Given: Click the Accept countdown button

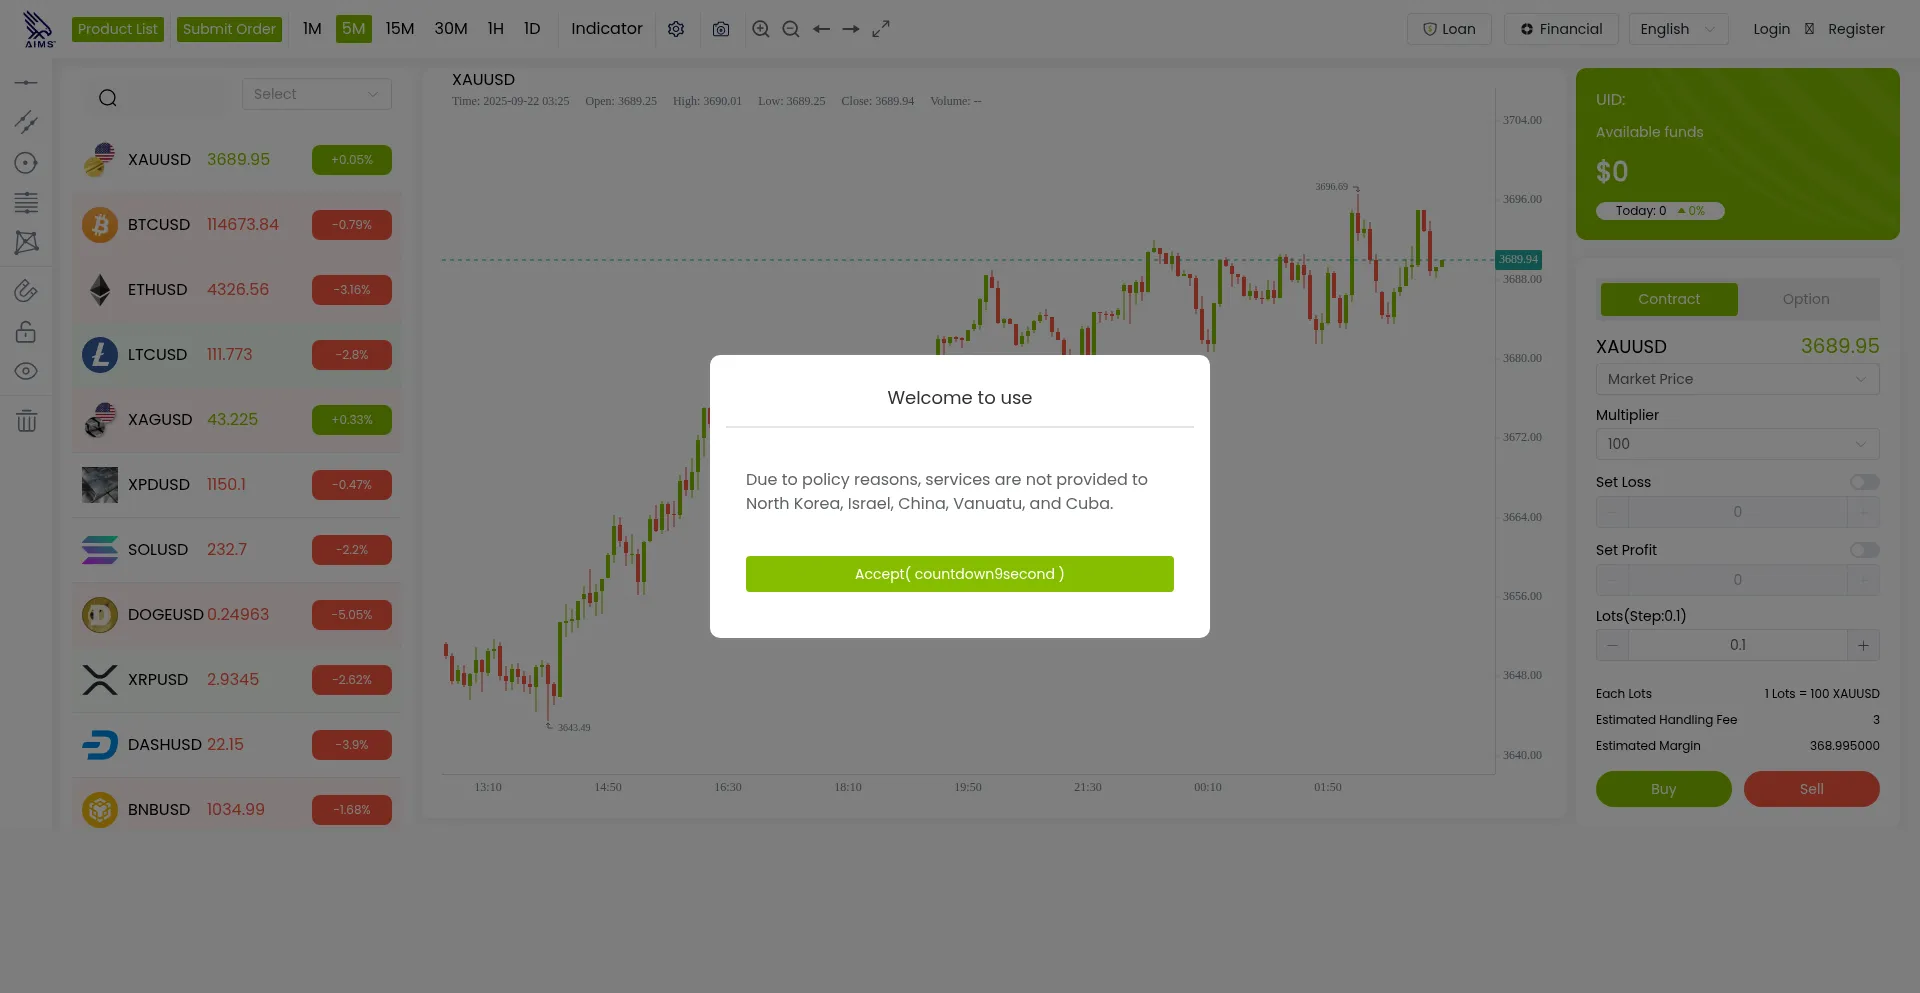Looking at the screenshot, I should point(959,574).
